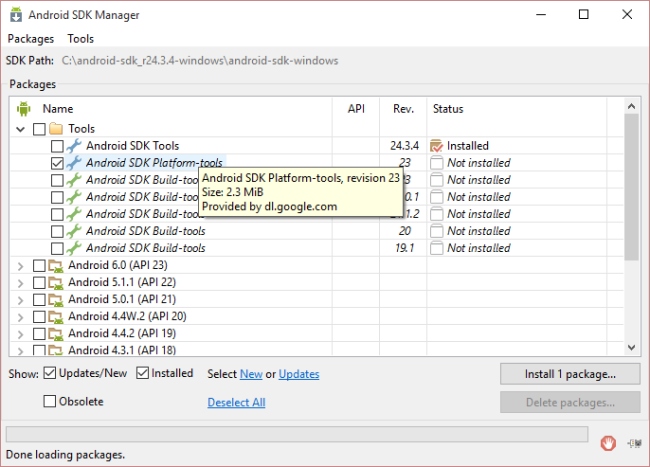
Task: Collapse the Tools group
Action: [x=20, y=129]
